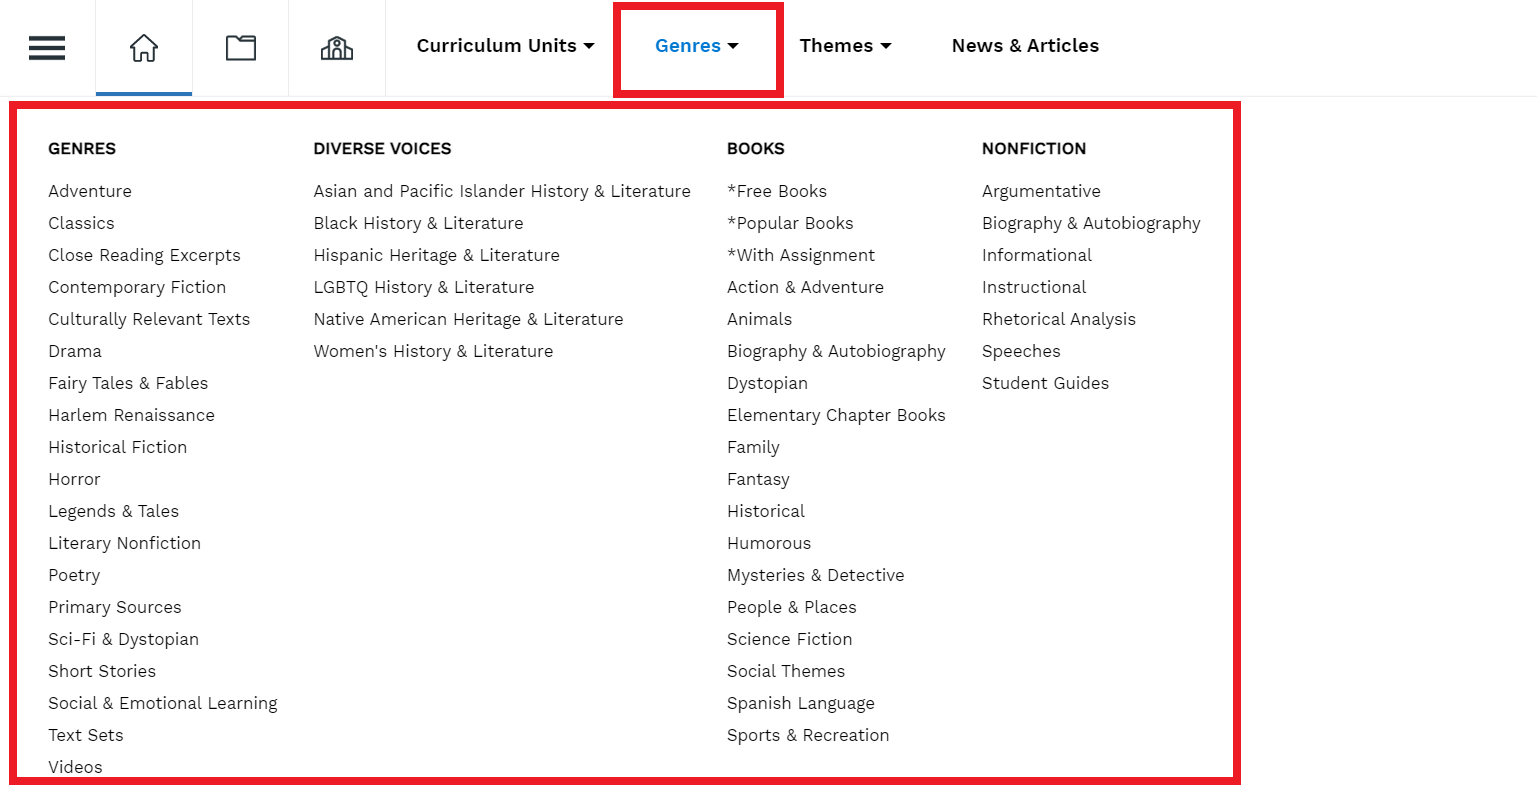1537x786 pixels.
Task: Browse Informational nonfiction
Action: [1037, 255]
